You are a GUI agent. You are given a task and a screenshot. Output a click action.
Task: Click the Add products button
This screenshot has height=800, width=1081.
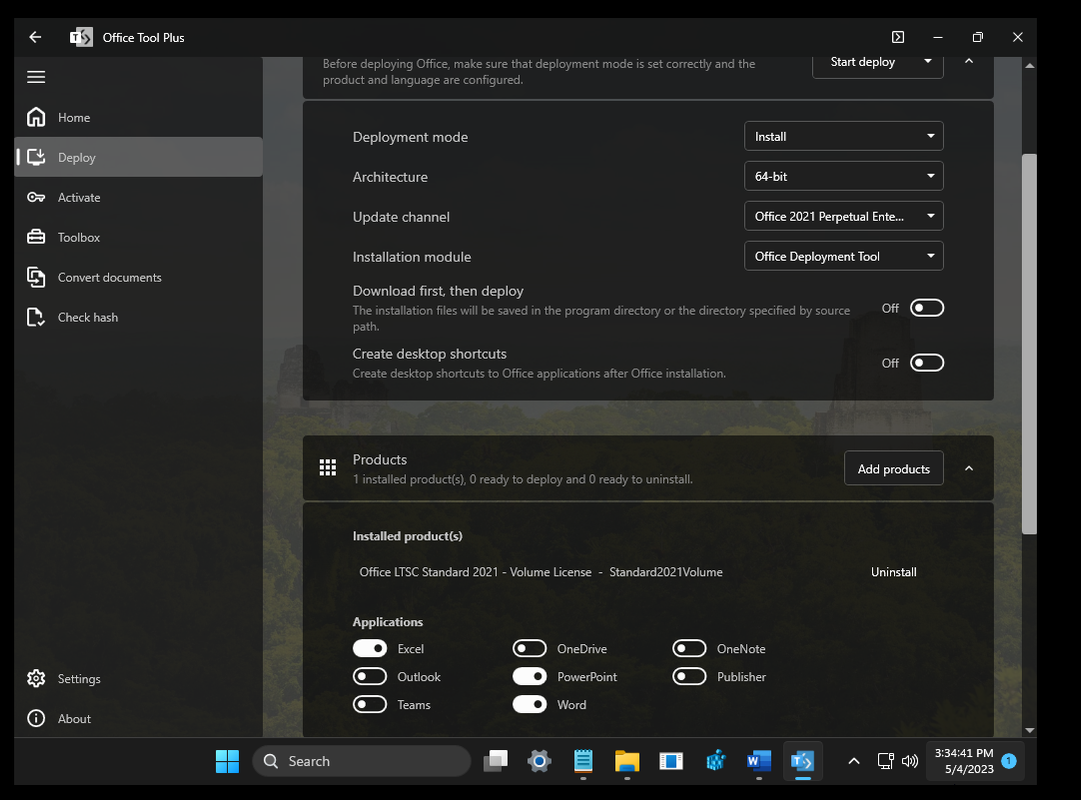point(893,468)
